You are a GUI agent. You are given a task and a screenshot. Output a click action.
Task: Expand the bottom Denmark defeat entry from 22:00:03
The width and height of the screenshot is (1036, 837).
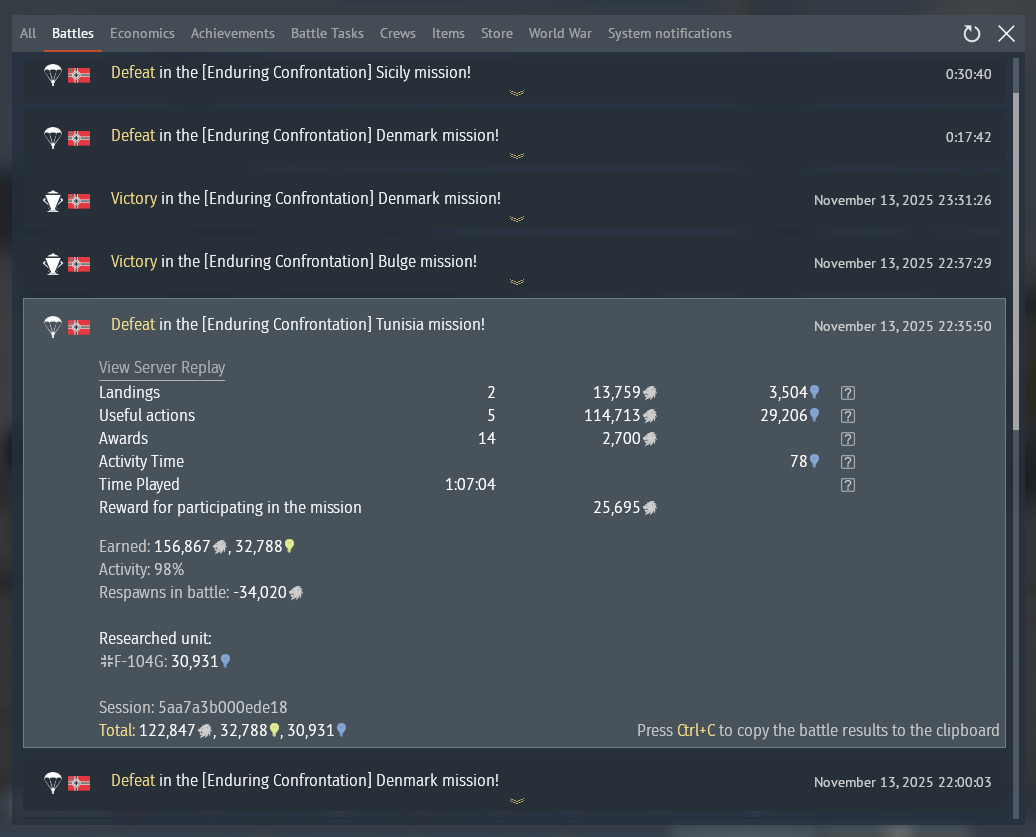coord(517,800)
